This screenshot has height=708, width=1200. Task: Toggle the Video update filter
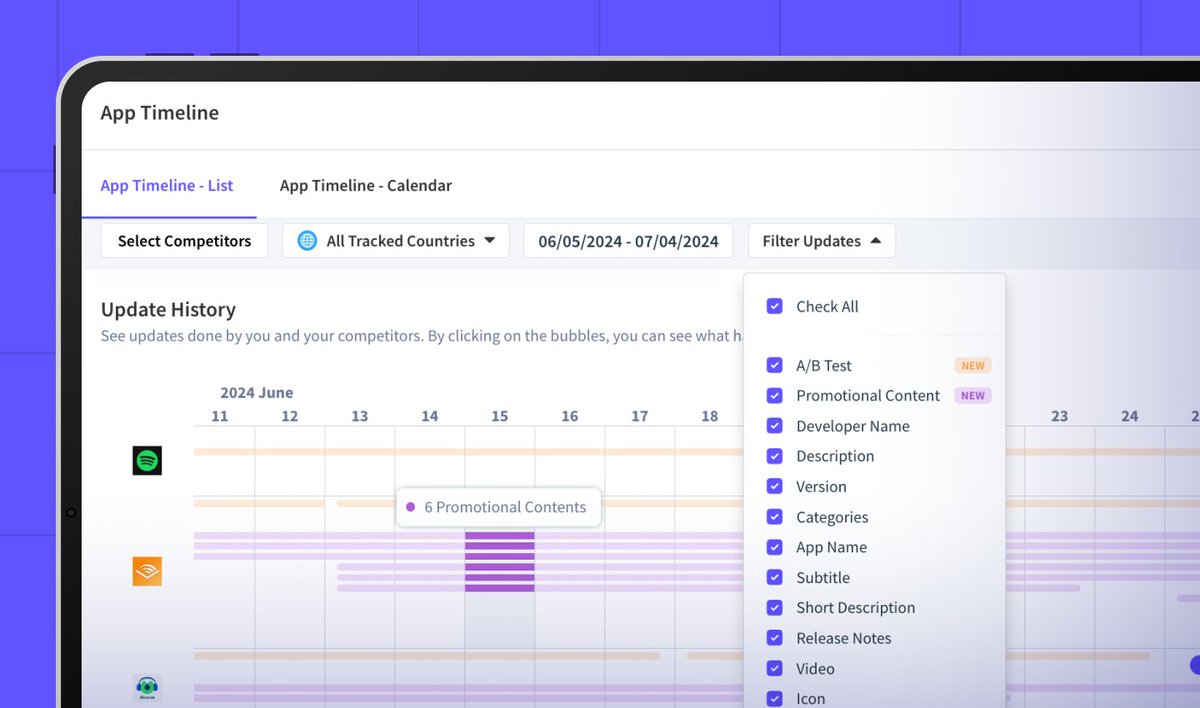point(774,668)
